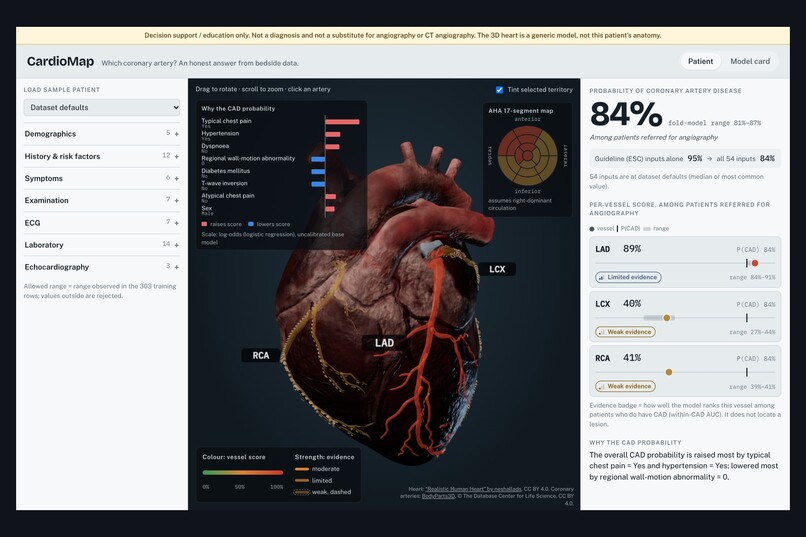Select the RCA 41% vessel card

tap(685, 371)
